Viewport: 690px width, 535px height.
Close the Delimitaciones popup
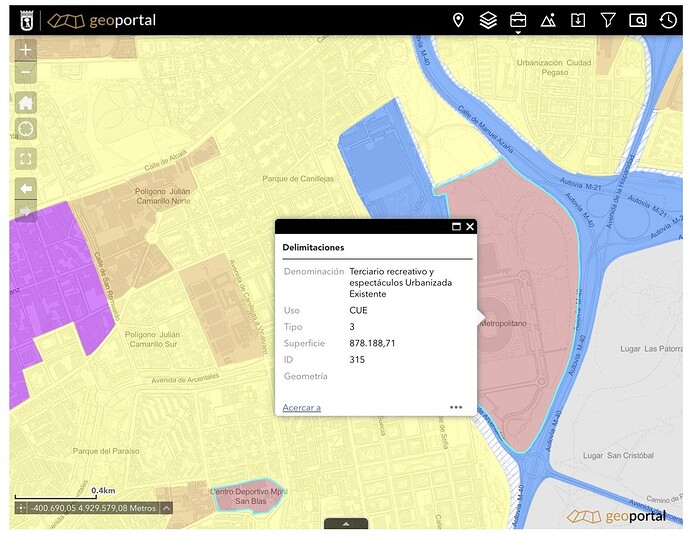tap(470, 227)
